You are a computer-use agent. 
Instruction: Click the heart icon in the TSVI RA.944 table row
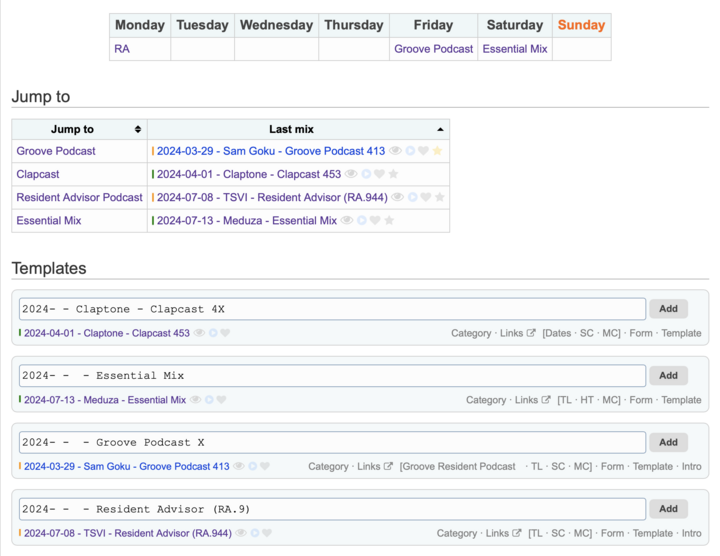[x=426, y=197]
